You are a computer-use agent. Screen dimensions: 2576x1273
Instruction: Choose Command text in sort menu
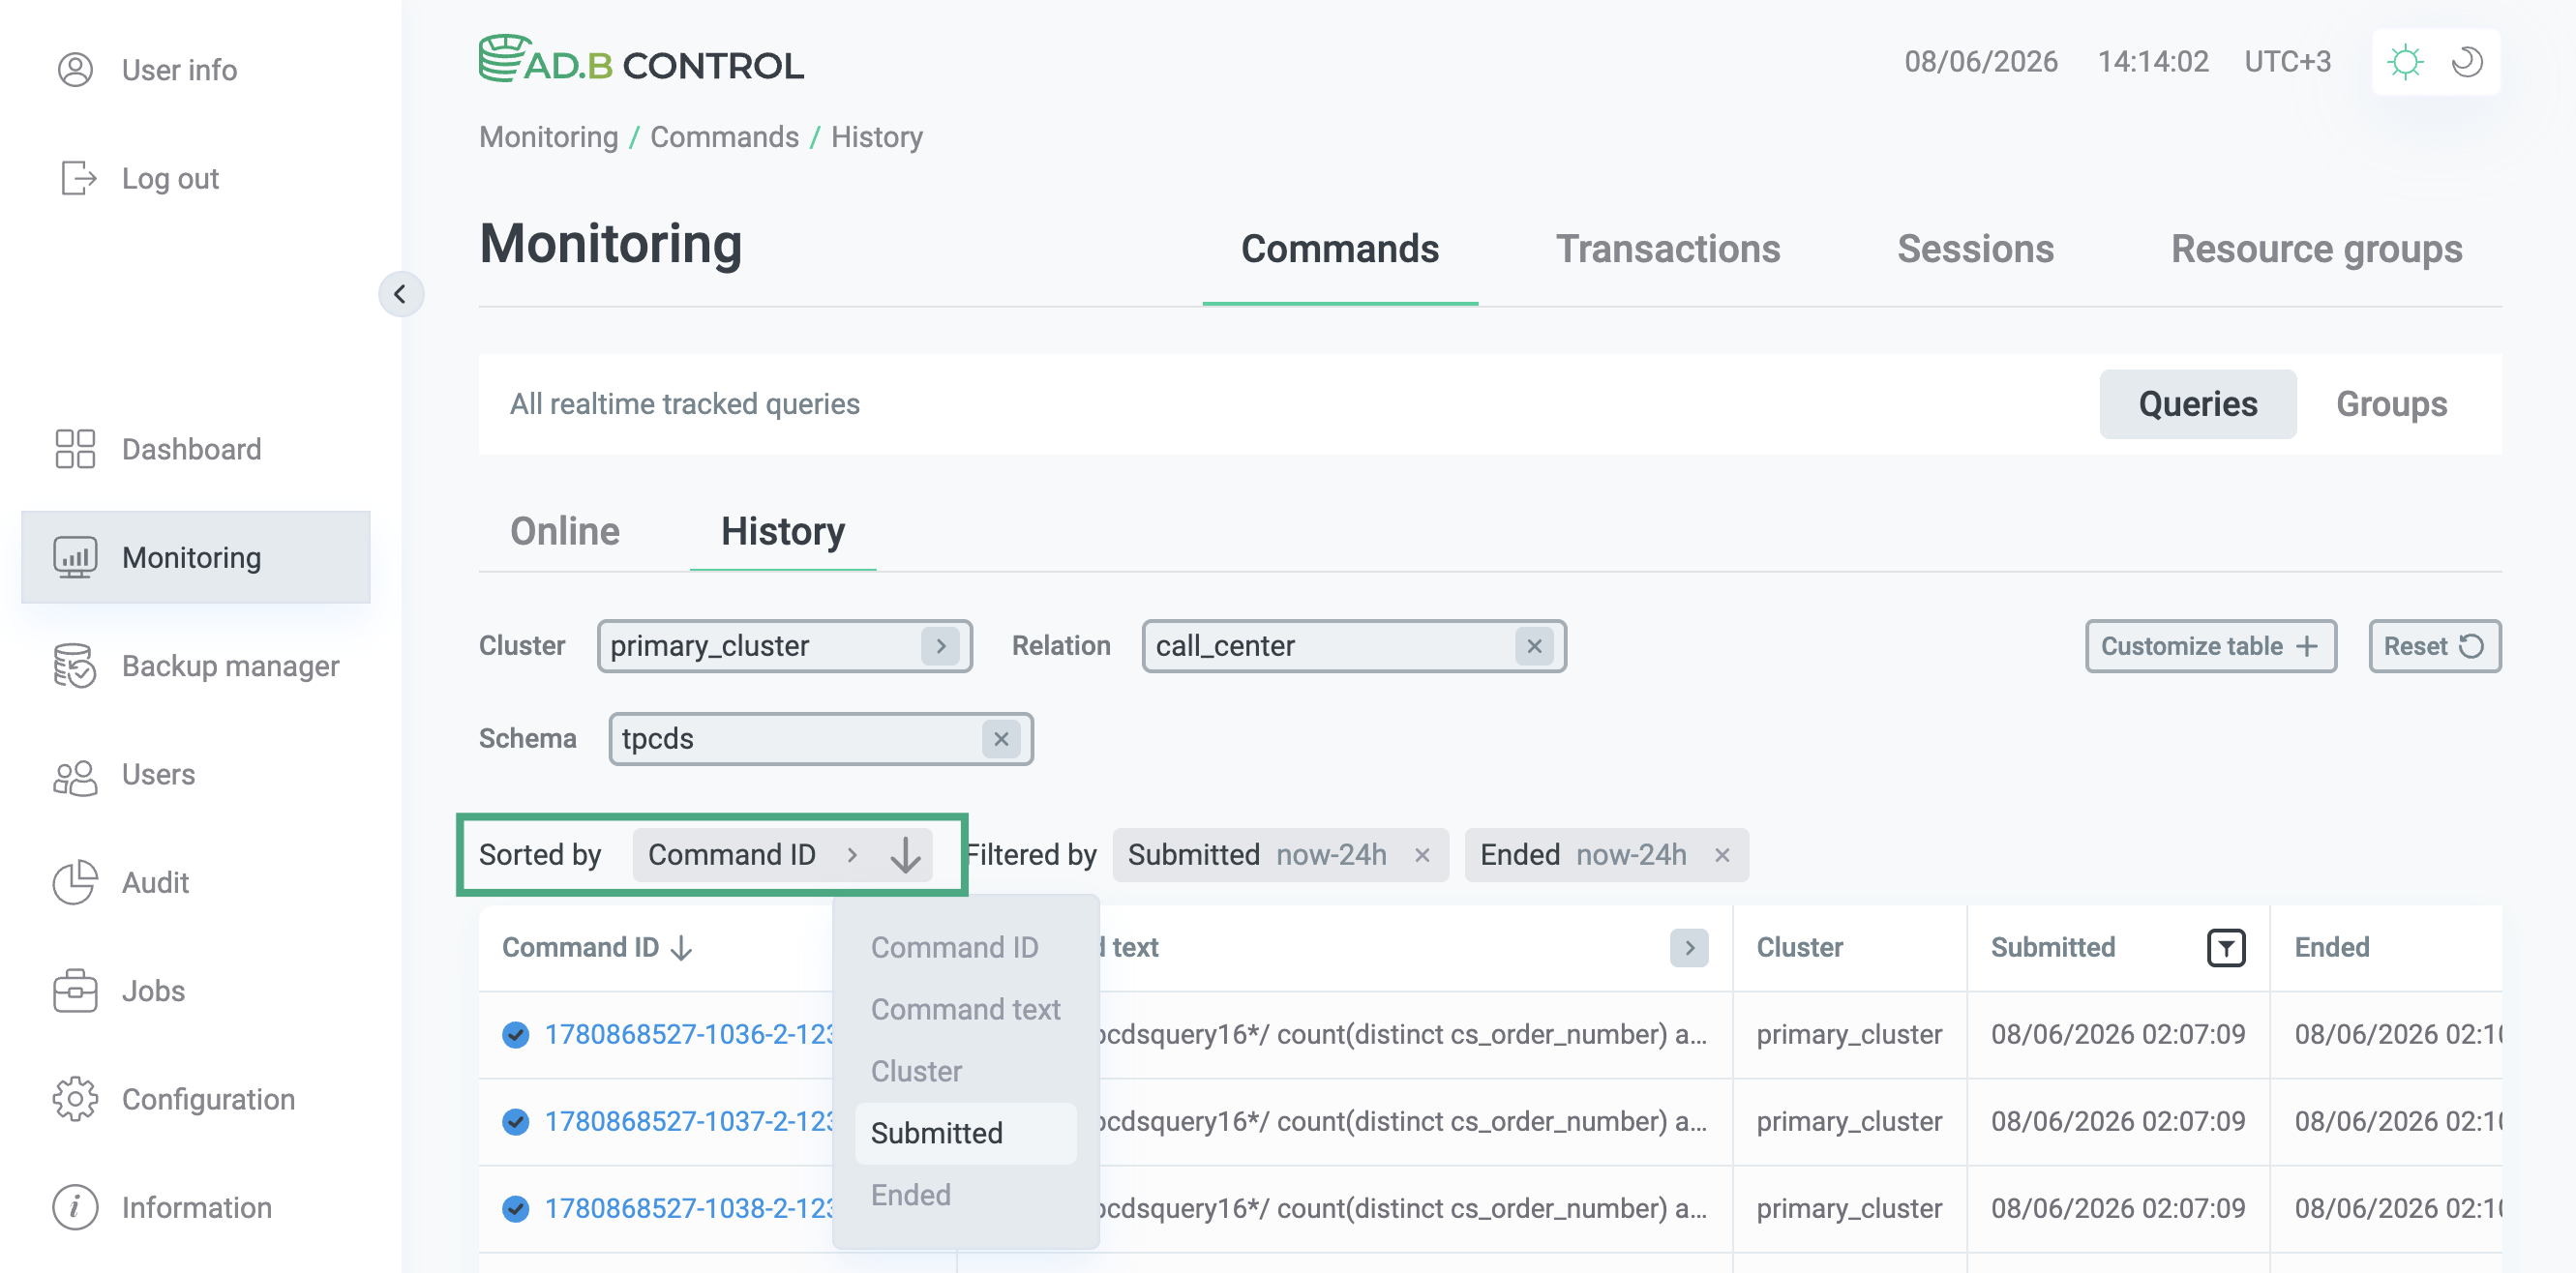click(965, 1009)
